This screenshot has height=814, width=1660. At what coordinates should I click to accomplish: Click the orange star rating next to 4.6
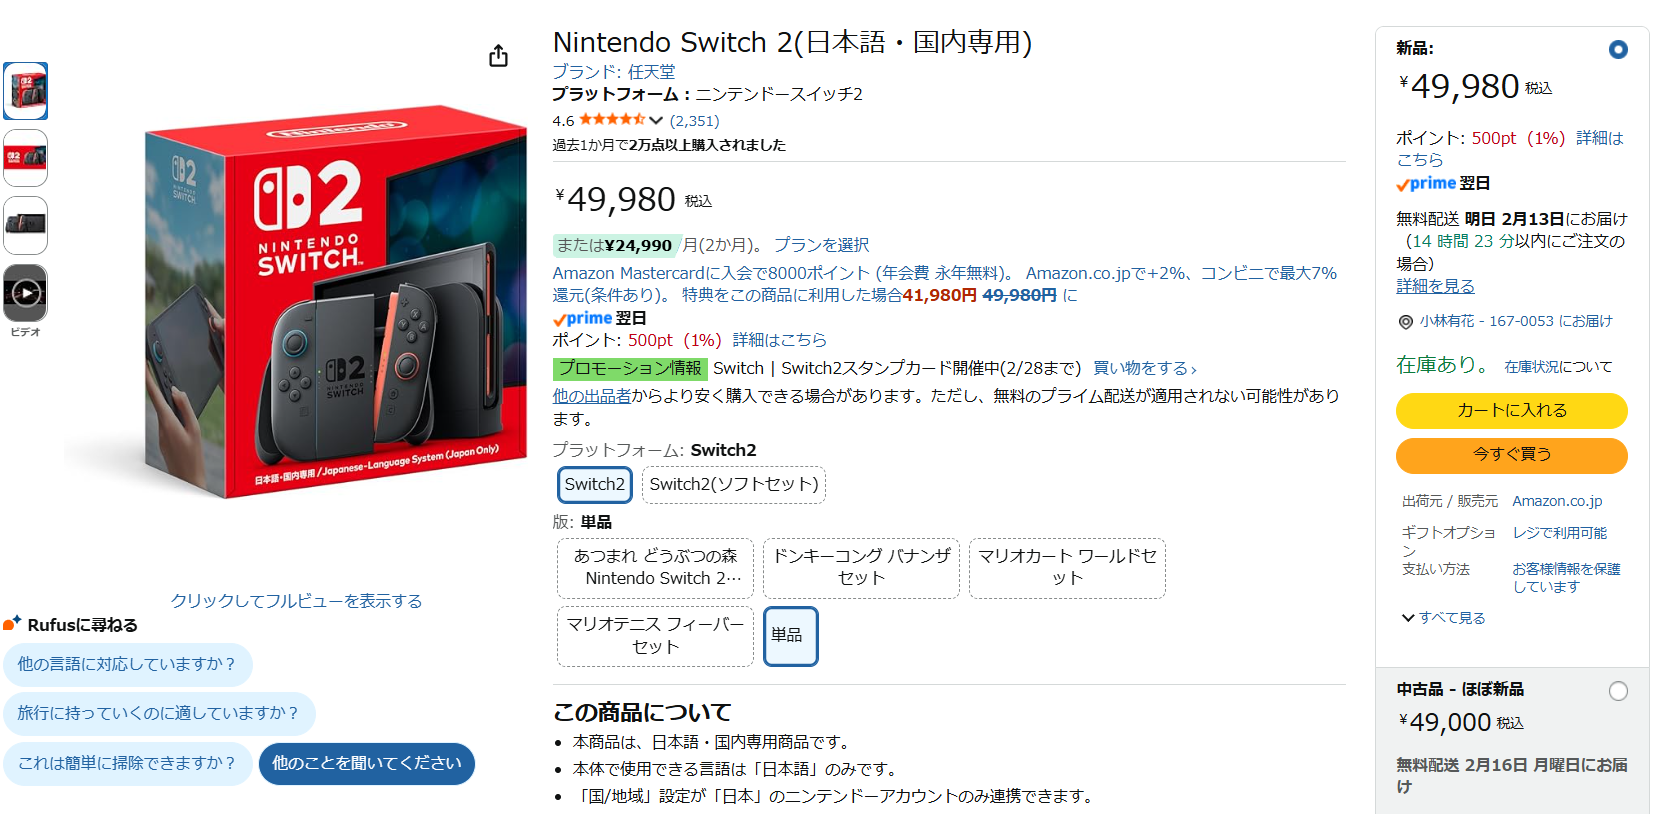(x=614, y=119)
